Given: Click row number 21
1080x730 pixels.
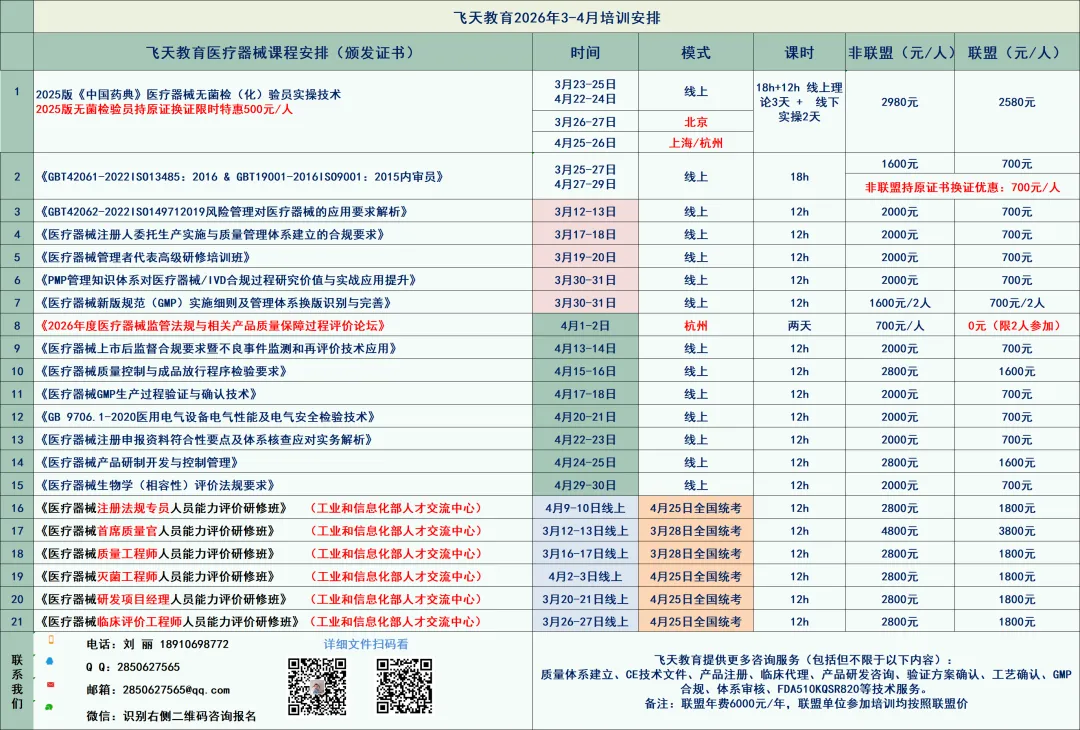Looking at the screenshot, I should click(17, 621).
